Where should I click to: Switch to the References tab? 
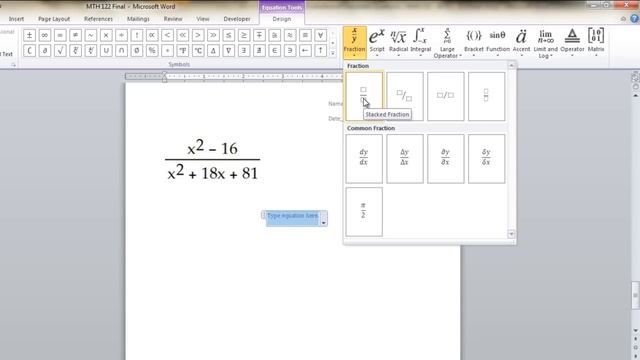tap(98, 19)
